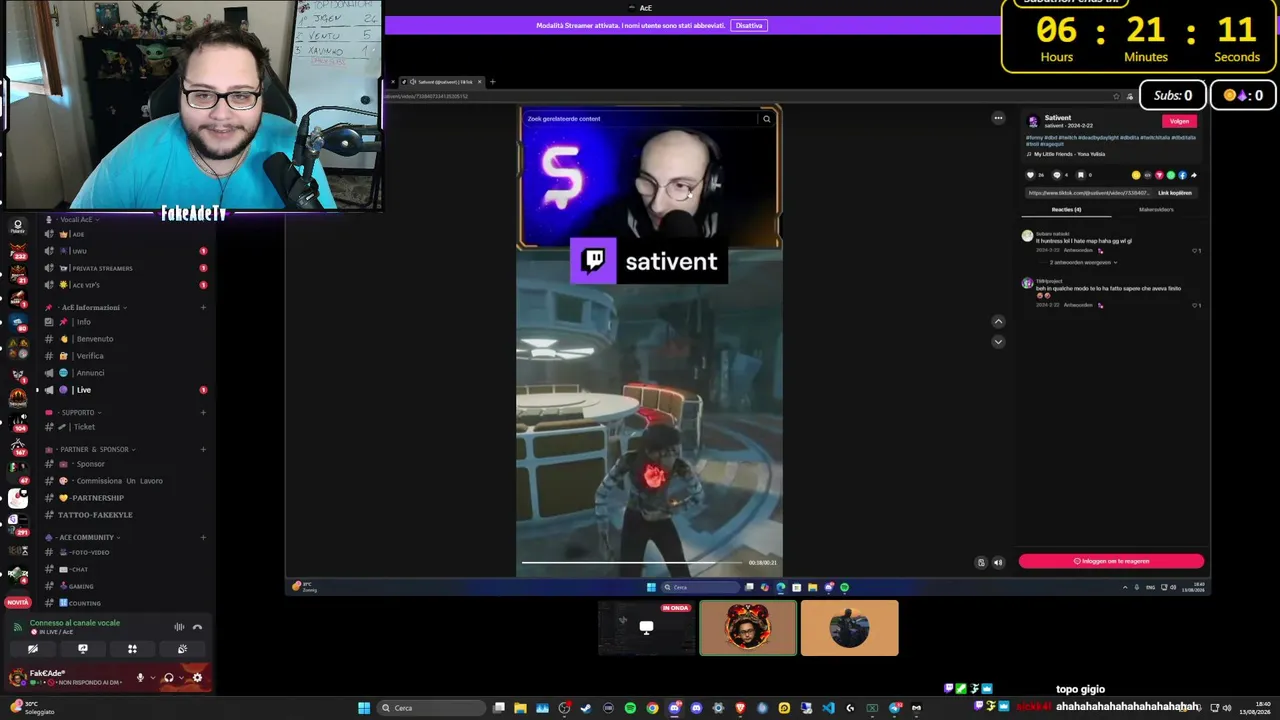
Task: Follow Sativent with the Volgen button
Action: (1180, 121)
